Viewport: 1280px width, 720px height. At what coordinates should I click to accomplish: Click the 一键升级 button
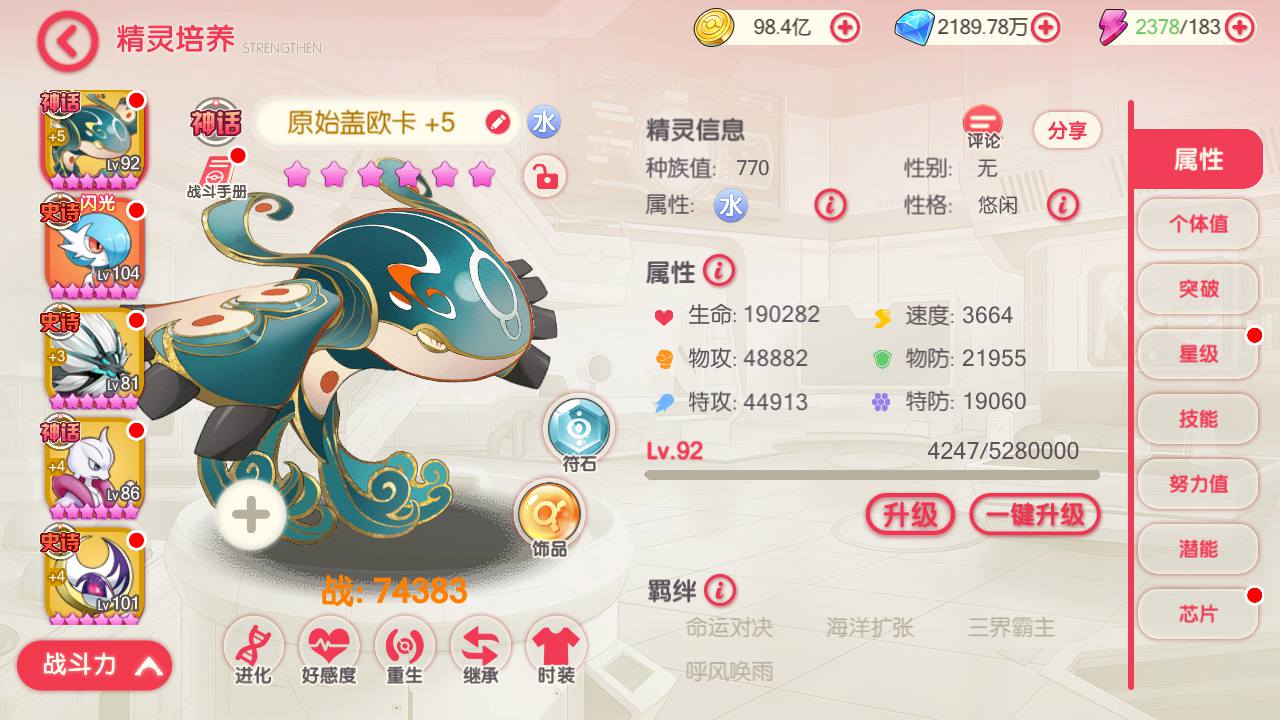(1035, 515)
